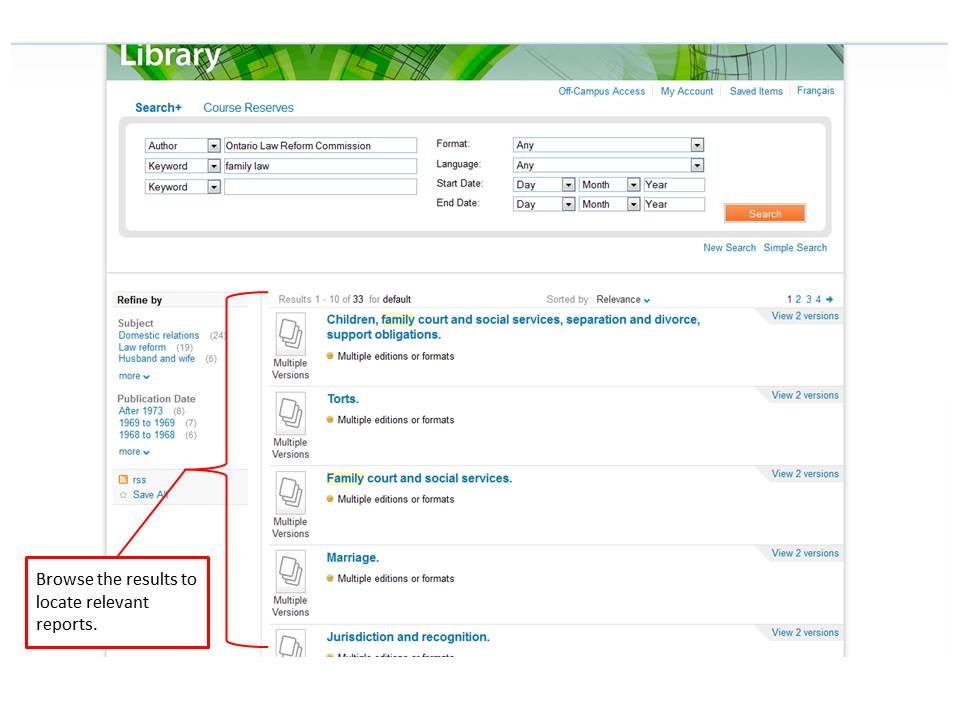Filter publication date 1968 to 1968
Screen dimensions: 960x720
(x=147, y=435)
